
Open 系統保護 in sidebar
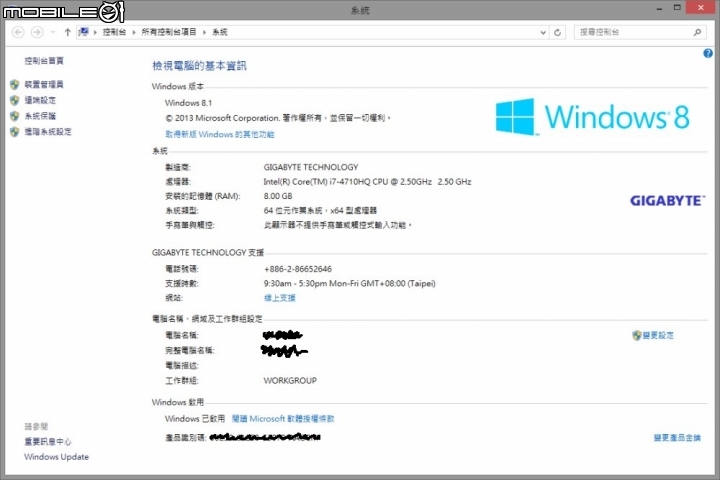tap(40, 116)
